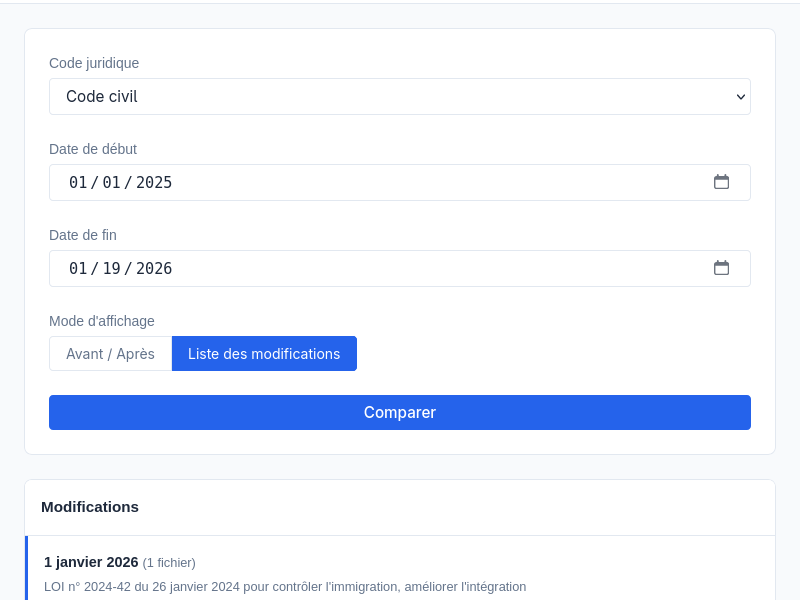Select the month segment in Date de début
800x600 pixels.
coord(78,182)
